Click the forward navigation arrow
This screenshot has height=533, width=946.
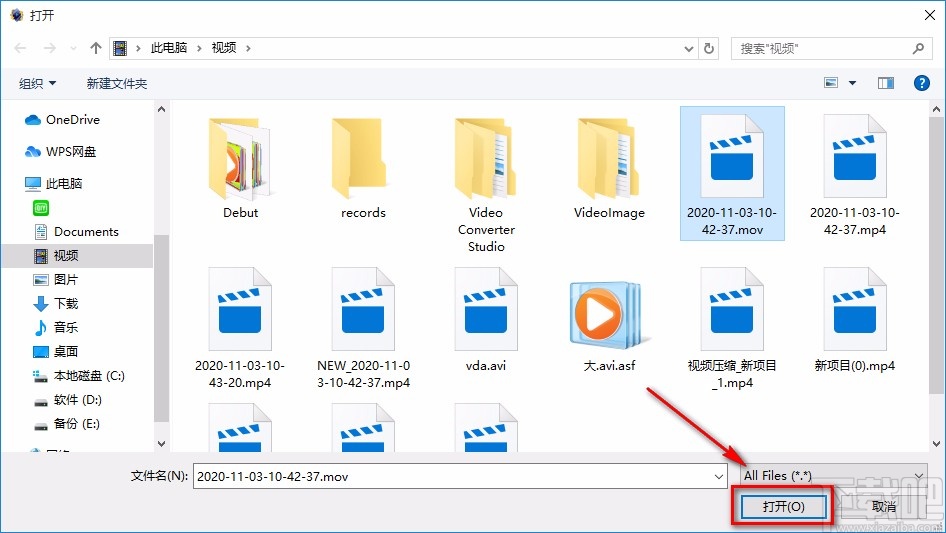49,48
